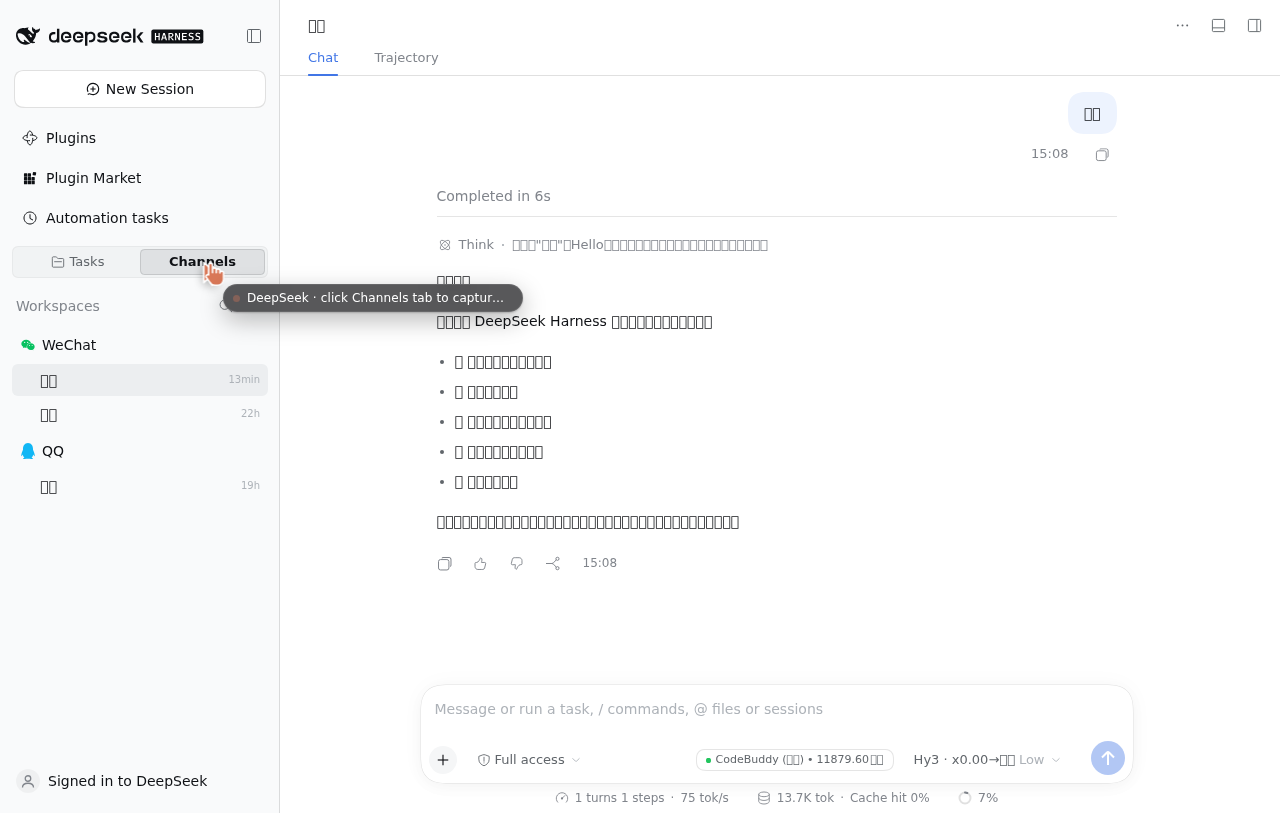Send the message with arrow button
This screenshot has height=813, width=1280.
[1108, 758]
